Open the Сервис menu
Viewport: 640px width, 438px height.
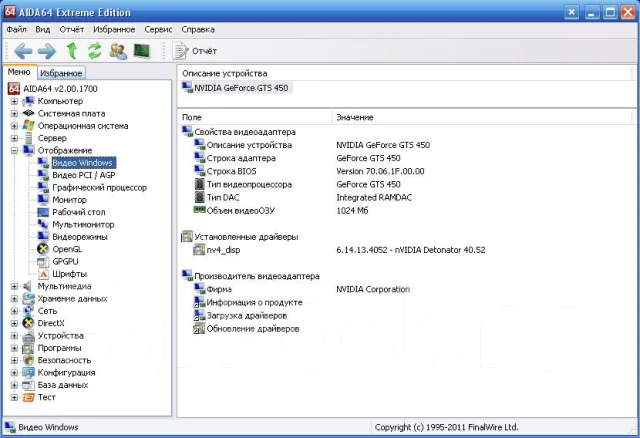tap(158, 29)
